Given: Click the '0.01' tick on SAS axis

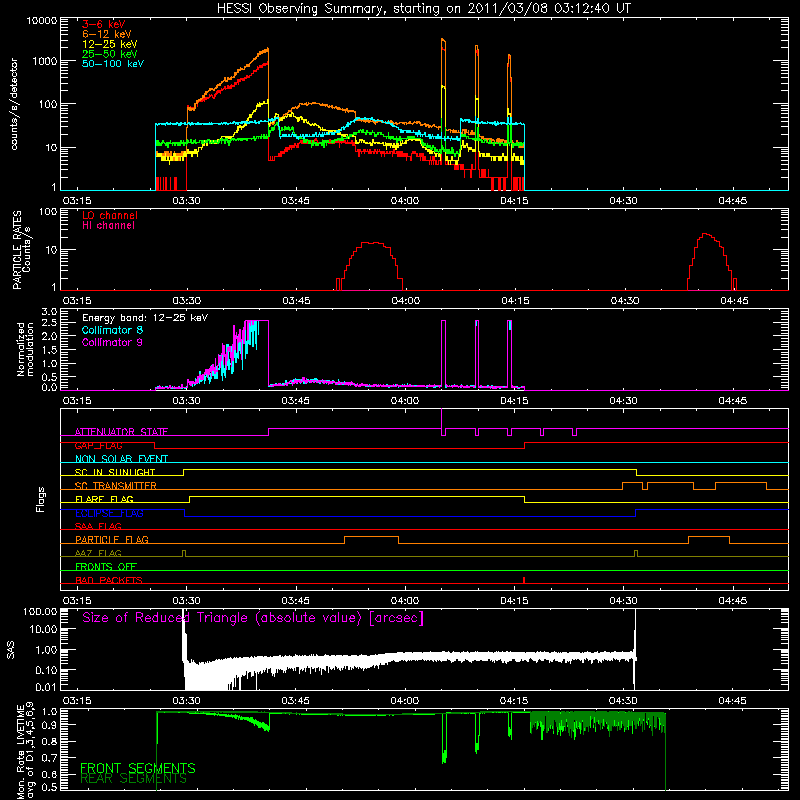Looking at the screenshot, I should click(x=47, y=687).
